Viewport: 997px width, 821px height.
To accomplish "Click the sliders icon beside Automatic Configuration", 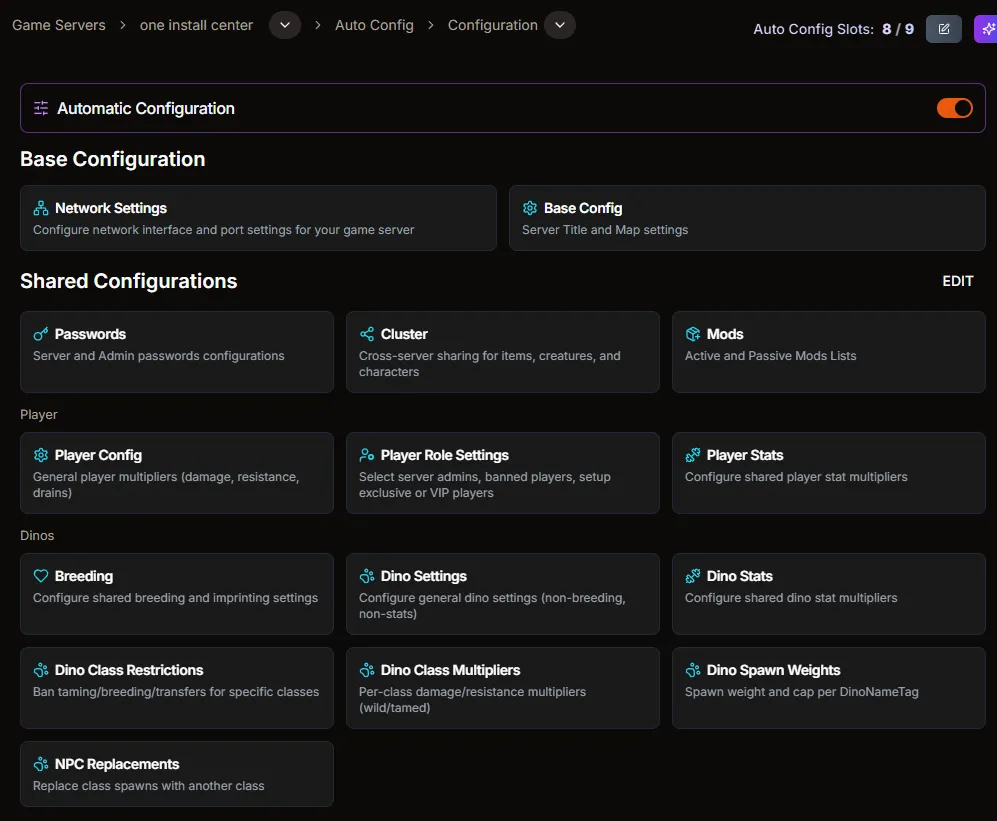I will tap(40, 108).
